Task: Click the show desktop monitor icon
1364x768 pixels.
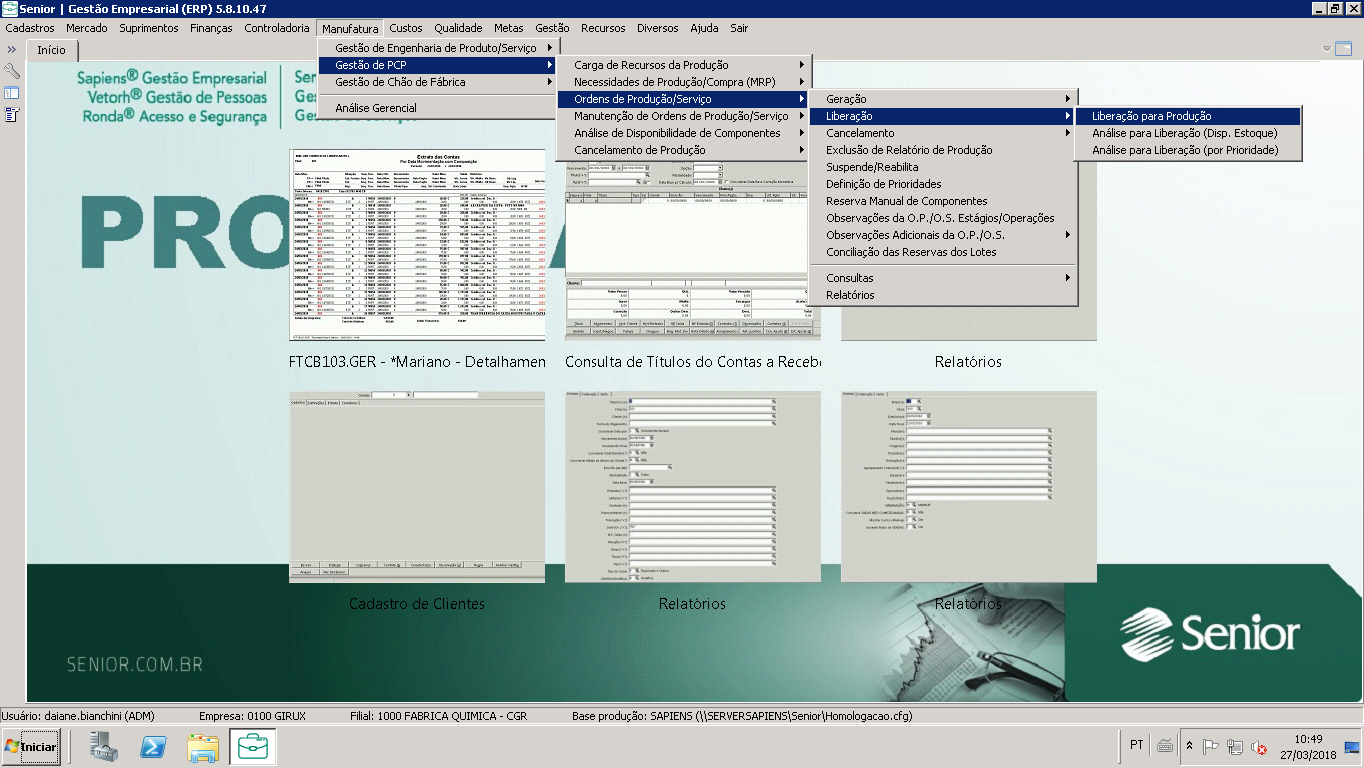Action: [1352, 747]
